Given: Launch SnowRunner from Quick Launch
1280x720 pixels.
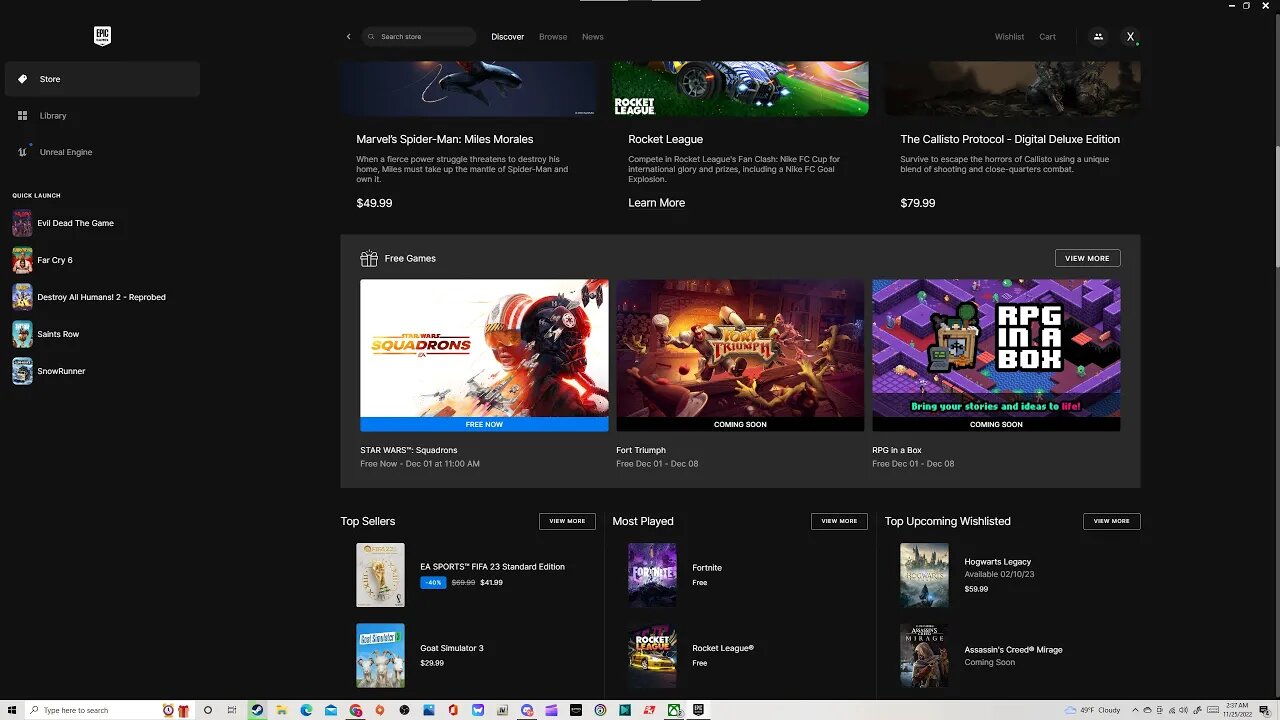Looking at the screenshot, I should pos(49,371).
